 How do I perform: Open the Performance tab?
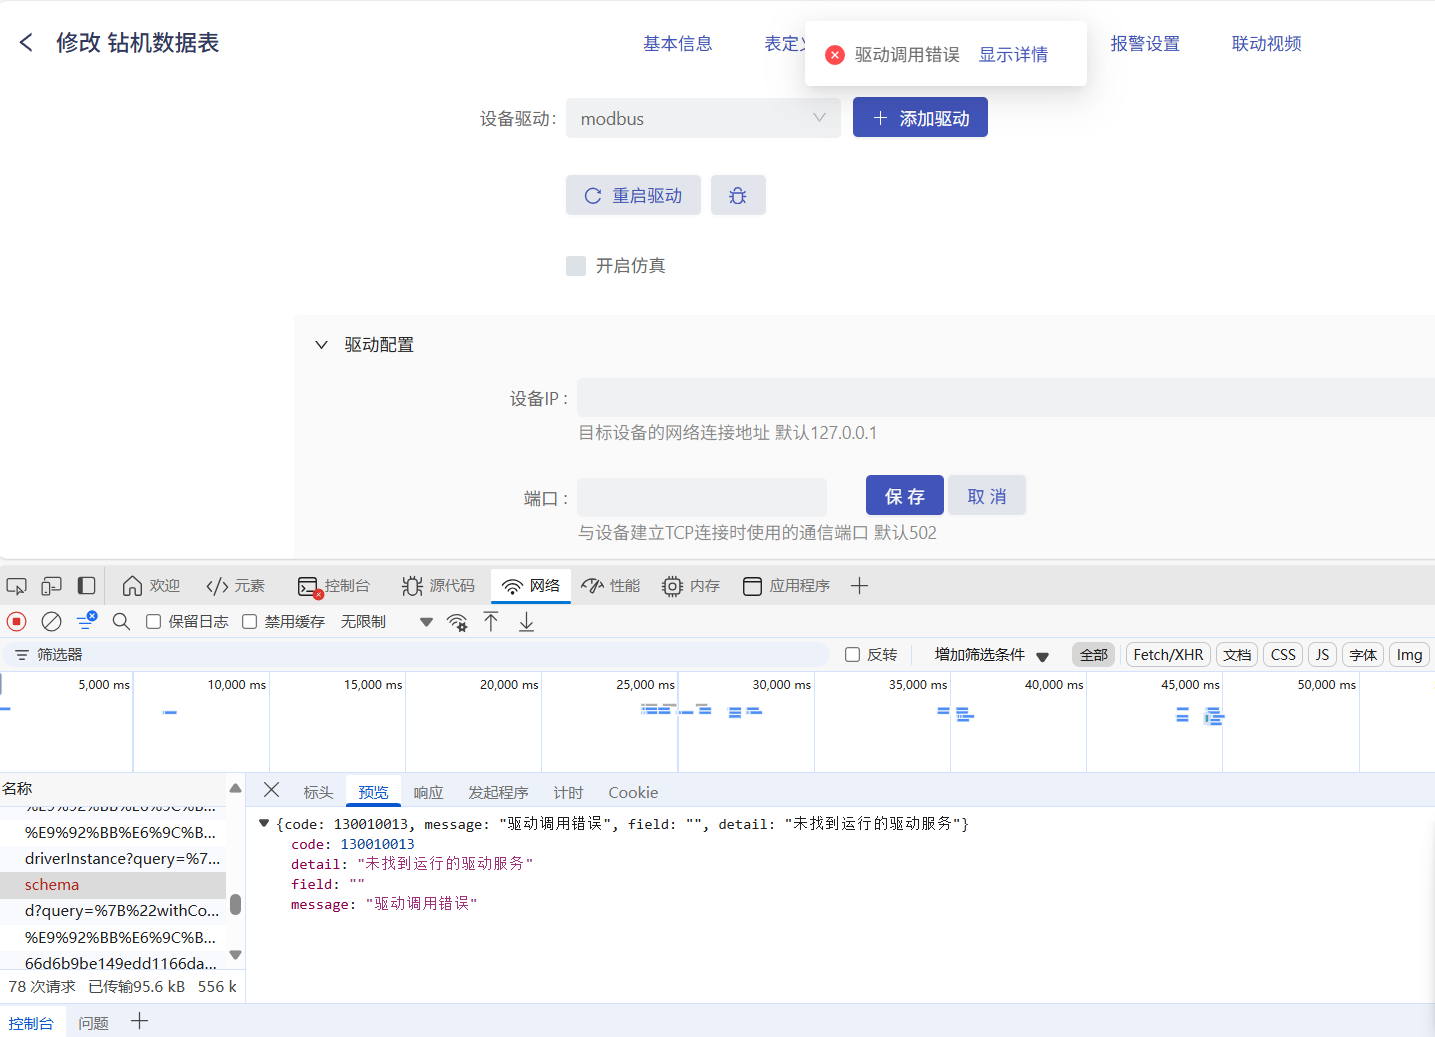coord(611,586)
